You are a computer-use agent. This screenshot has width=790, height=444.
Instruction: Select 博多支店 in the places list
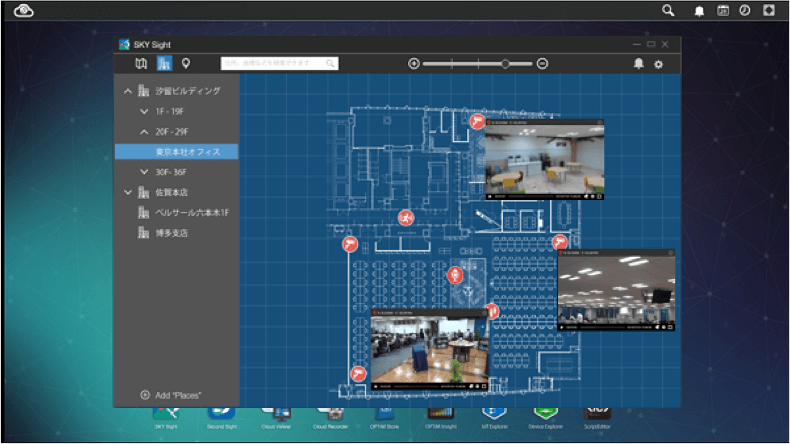(x=171, y=233)
